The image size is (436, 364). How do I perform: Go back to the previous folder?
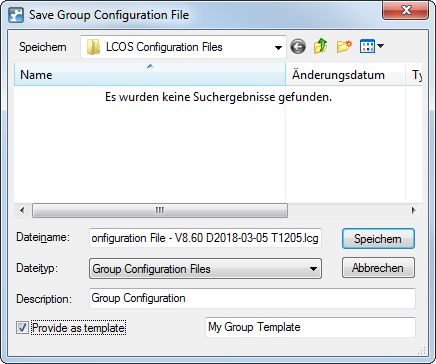tap(298, 46)
